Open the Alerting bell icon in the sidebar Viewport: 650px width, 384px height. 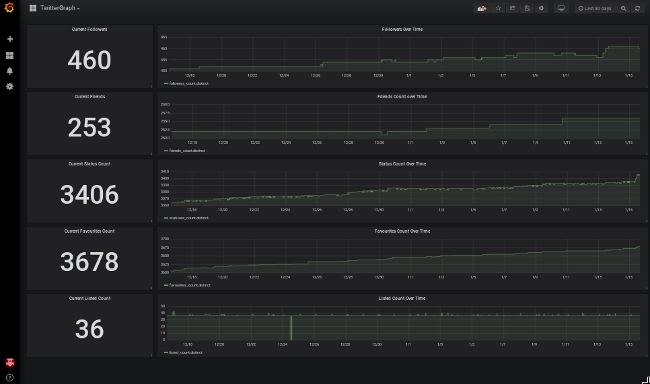pos(10,71)
